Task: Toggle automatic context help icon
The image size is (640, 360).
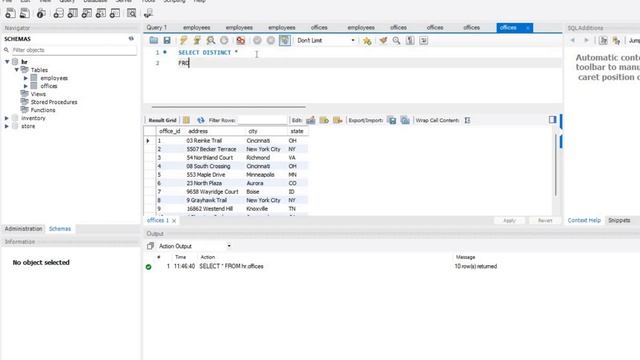Action: tap(603, 40)
